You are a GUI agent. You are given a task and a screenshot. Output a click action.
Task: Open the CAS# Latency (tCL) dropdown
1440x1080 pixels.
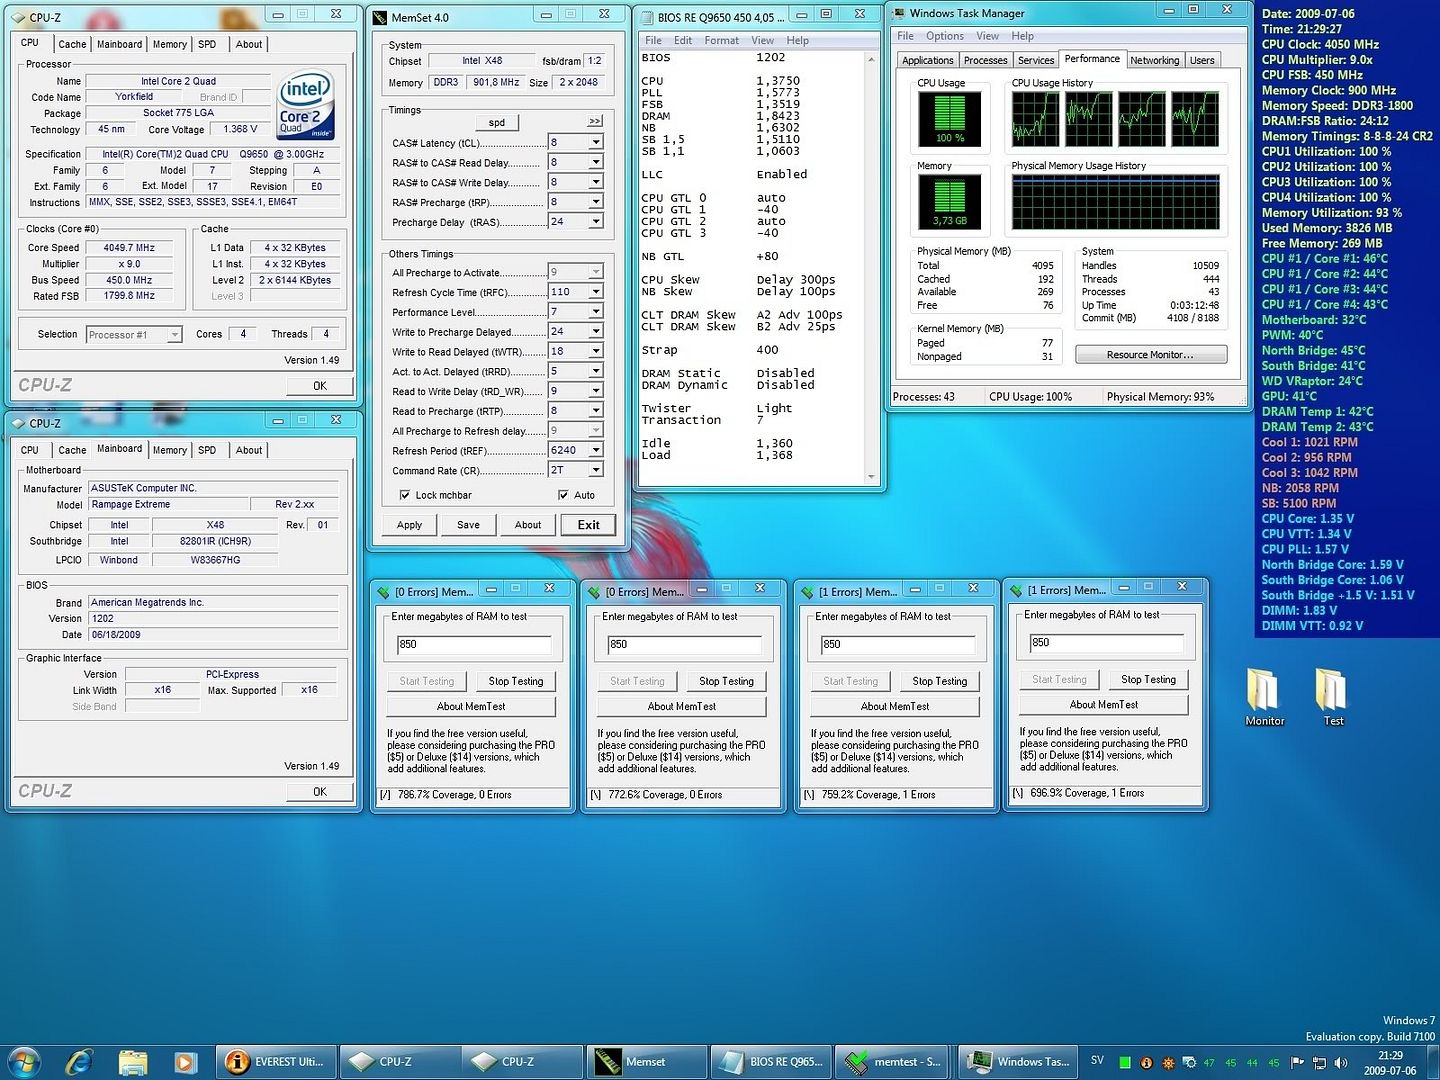click(596, 142)
